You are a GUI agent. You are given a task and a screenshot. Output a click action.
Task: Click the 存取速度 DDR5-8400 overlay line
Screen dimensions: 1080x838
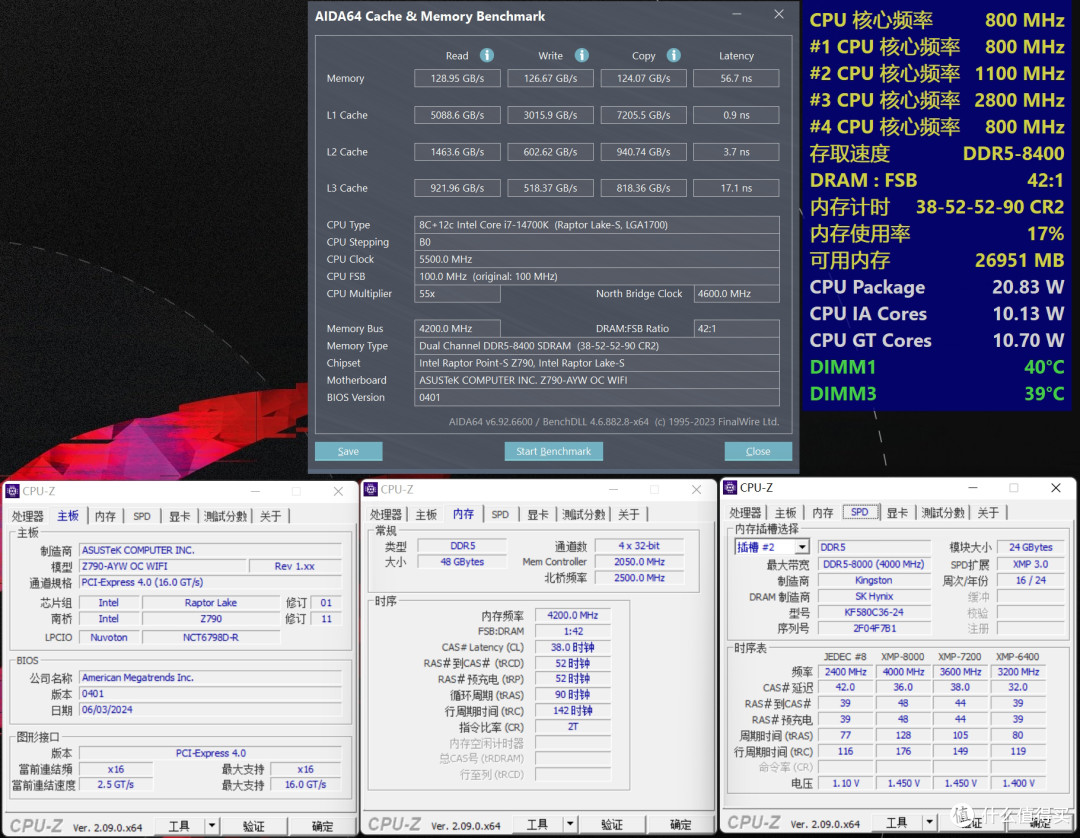click(x=937, y=154)
